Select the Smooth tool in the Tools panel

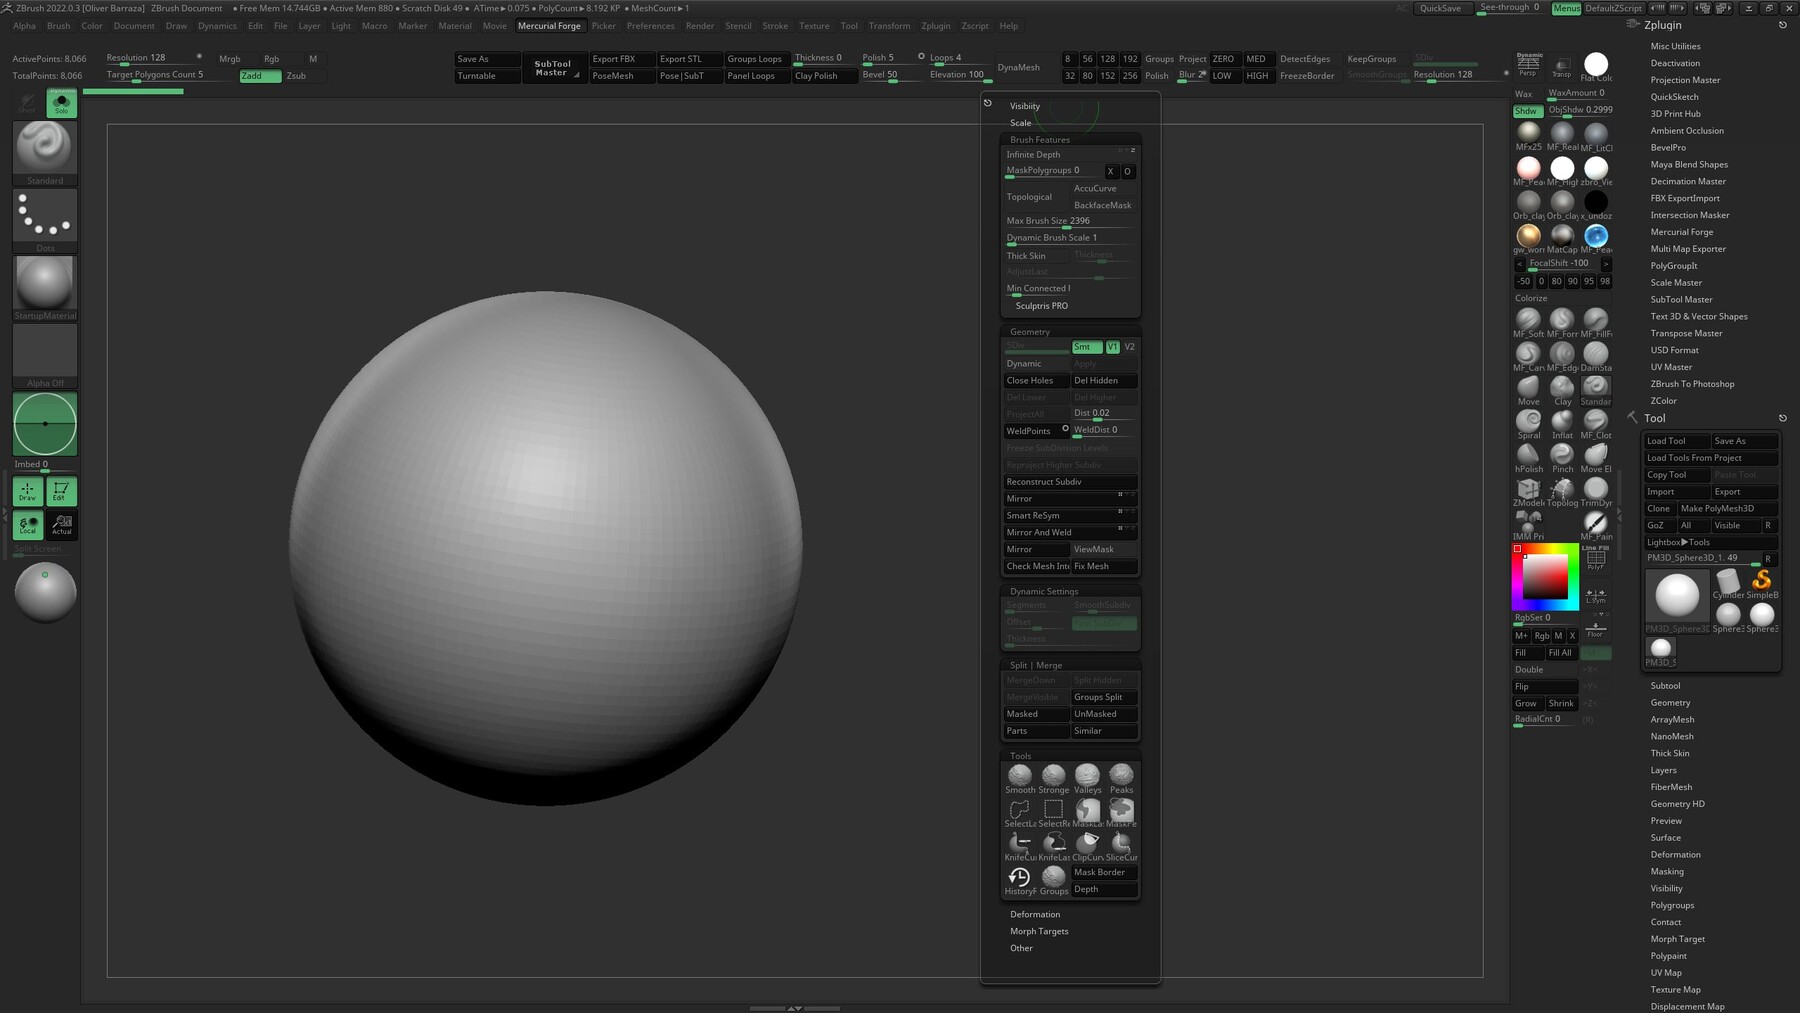tap(1019, 776)
